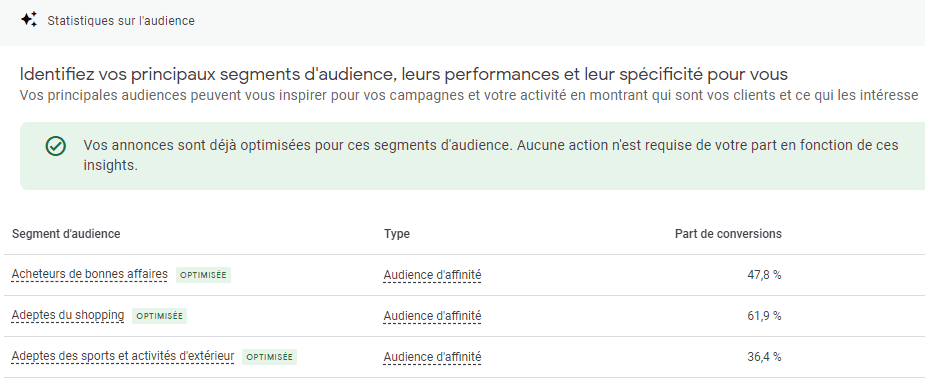Sort by Segment d'audience column header

(66, 234)
